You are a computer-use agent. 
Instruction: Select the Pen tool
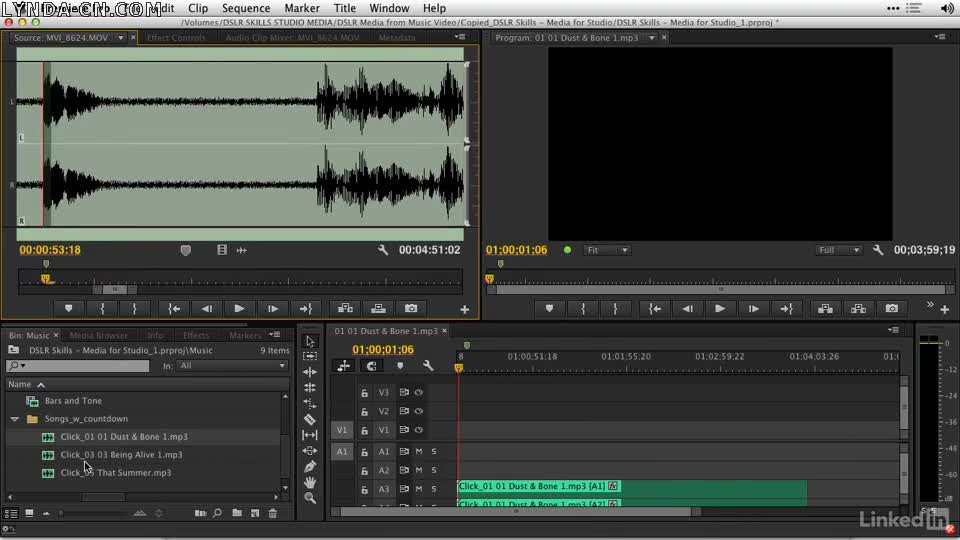point(310,467)
